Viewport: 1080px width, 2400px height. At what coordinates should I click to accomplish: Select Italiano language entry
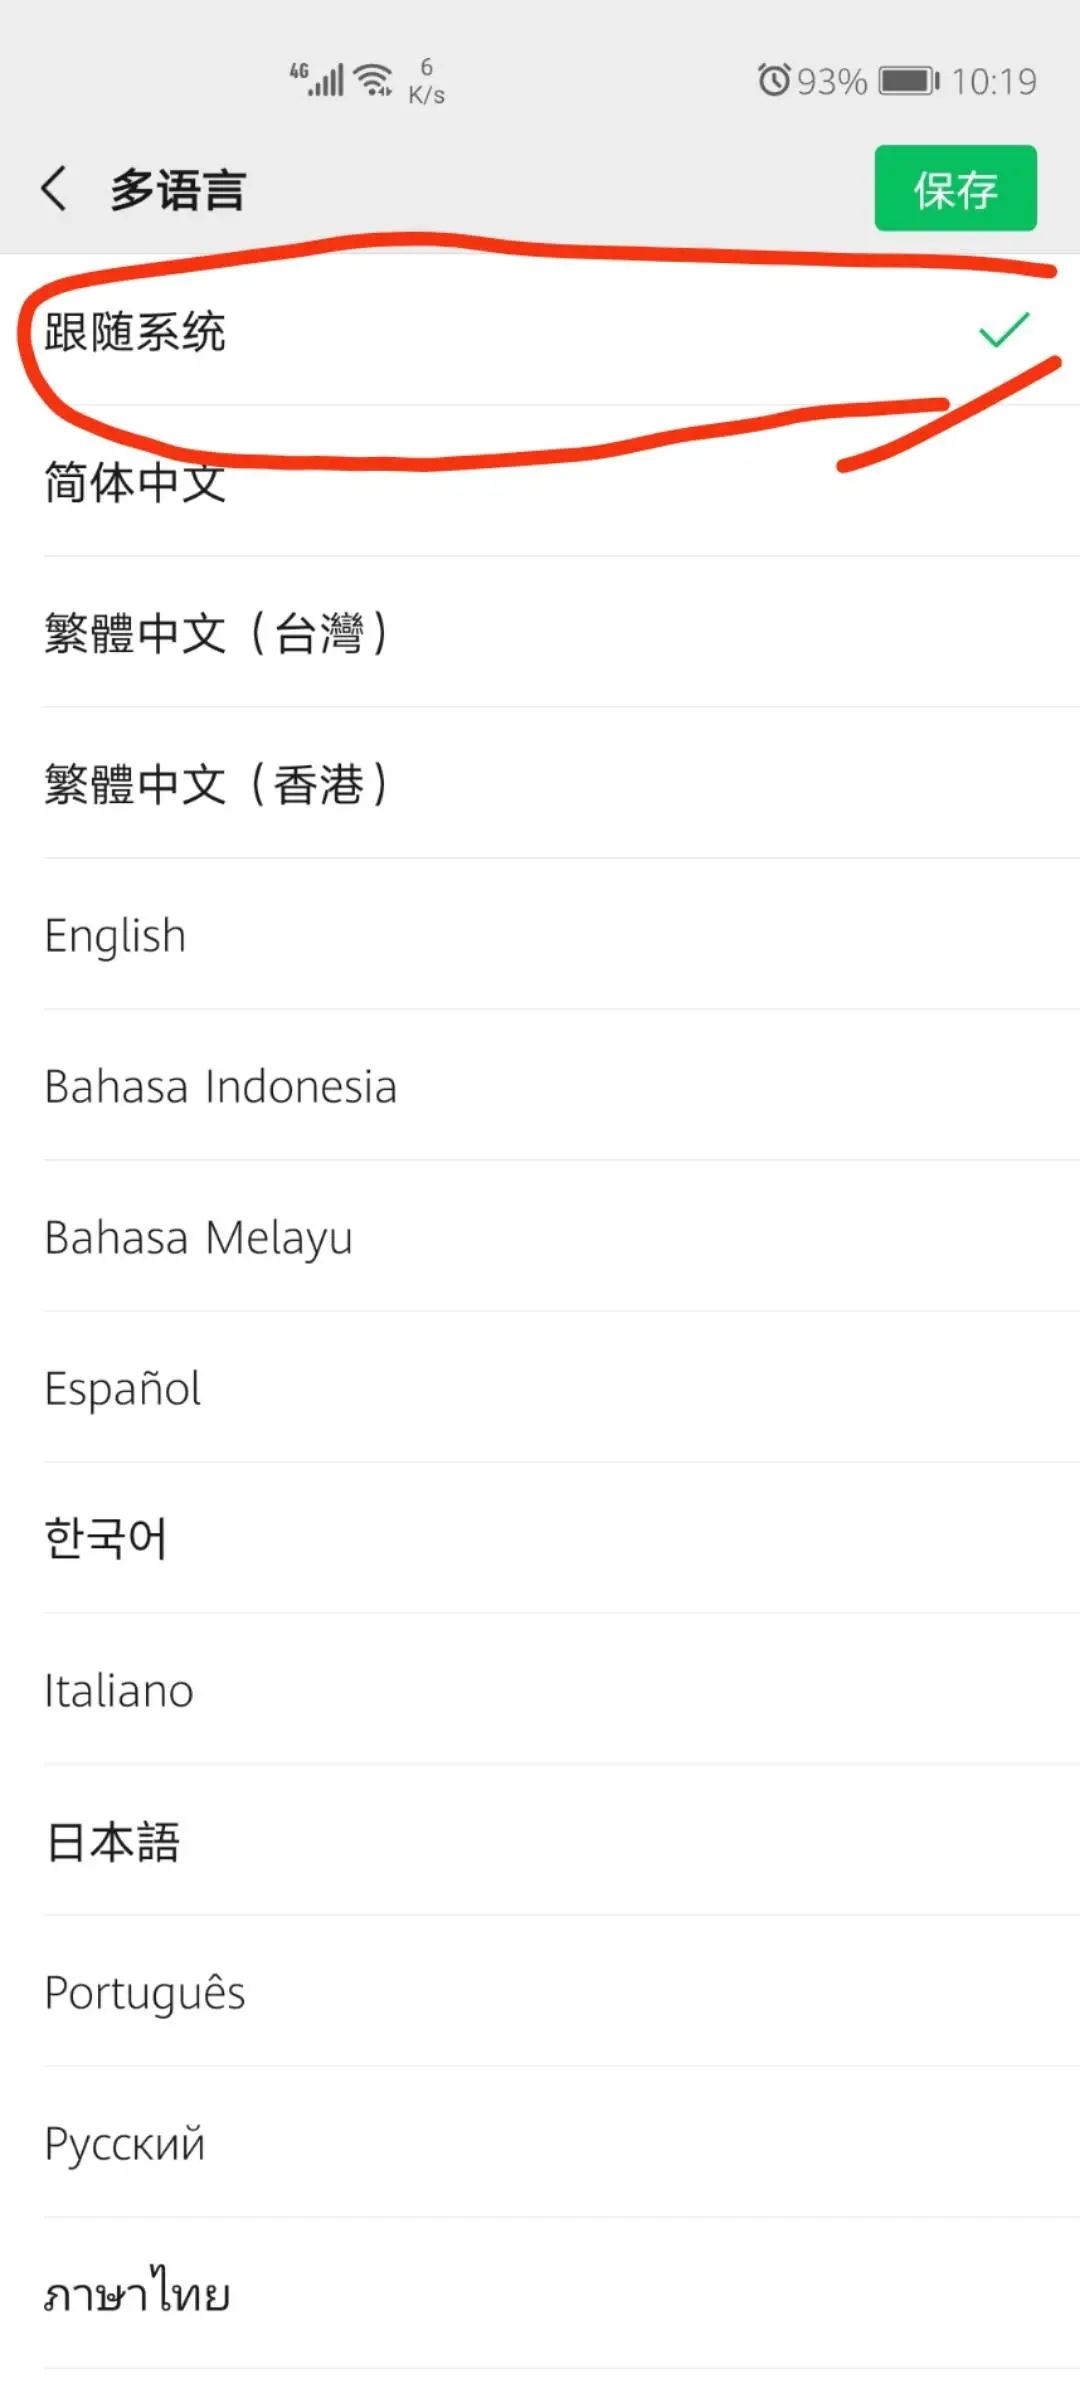point(540,1690)
